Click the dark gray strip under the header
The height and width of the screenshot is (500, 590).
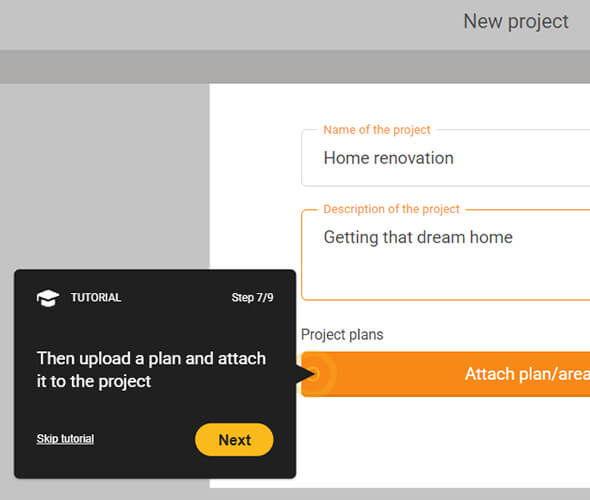point(295,67)
